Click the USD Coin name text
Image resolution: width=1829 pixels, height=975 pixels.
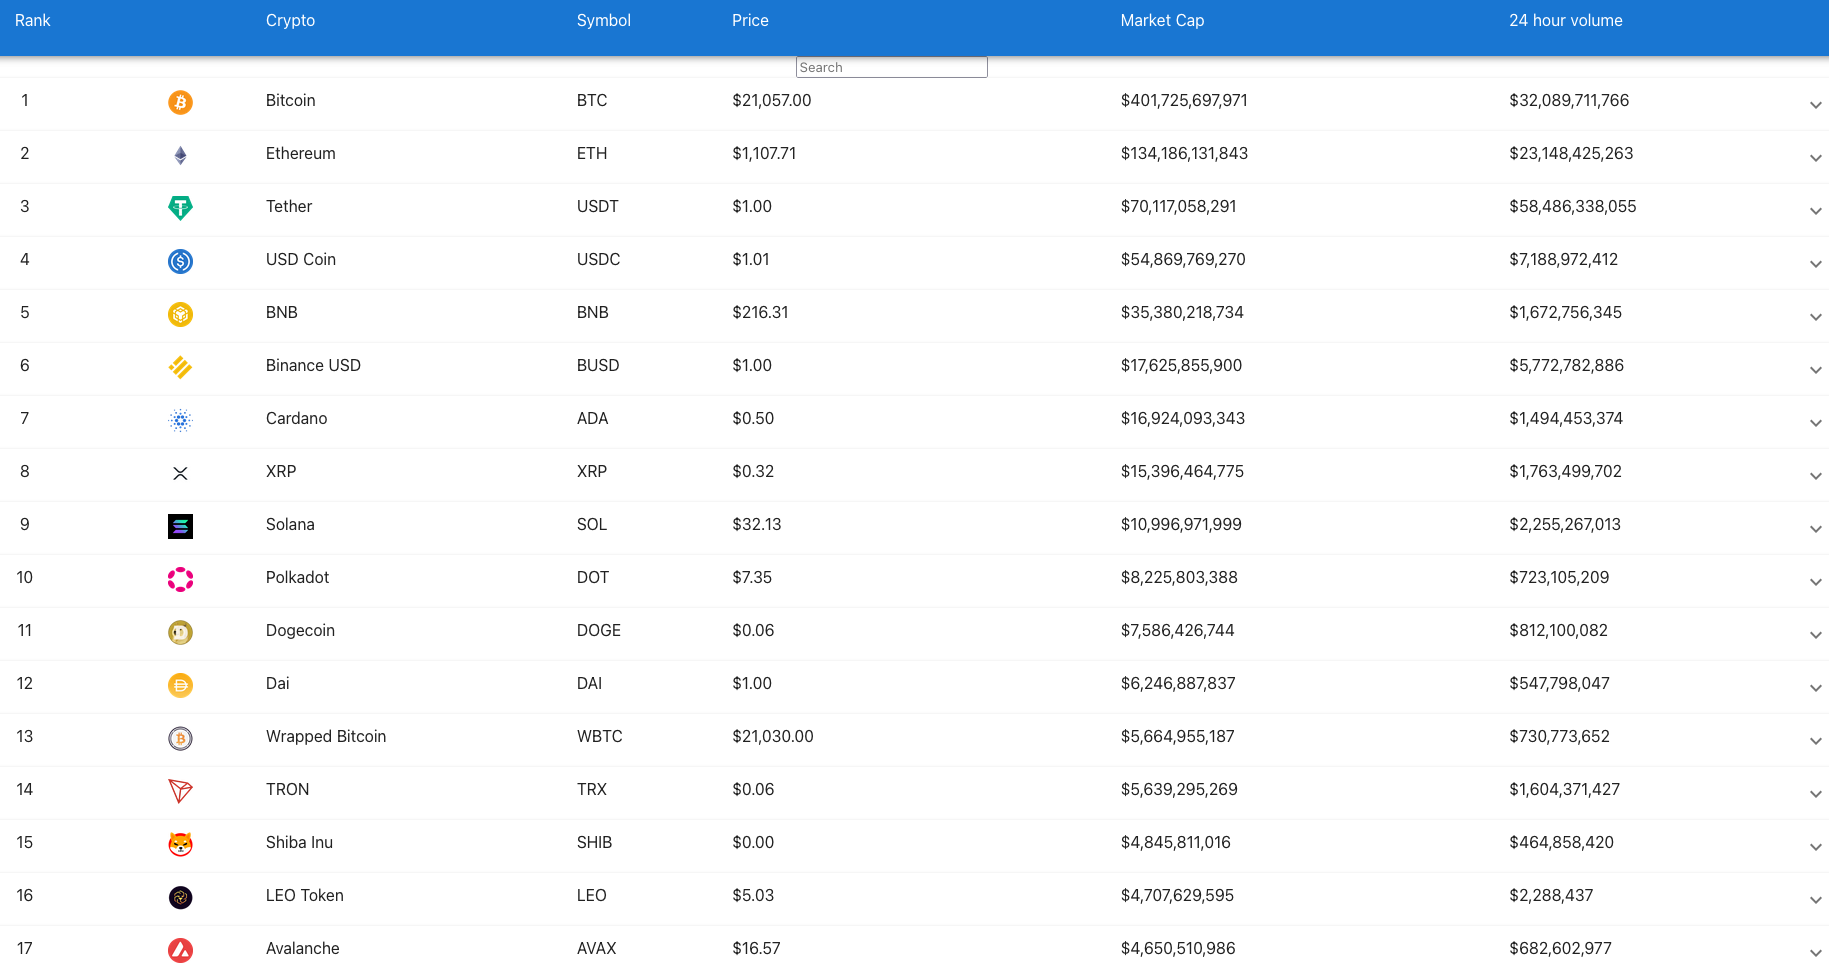pyautogui.click(x=301, y=259)
